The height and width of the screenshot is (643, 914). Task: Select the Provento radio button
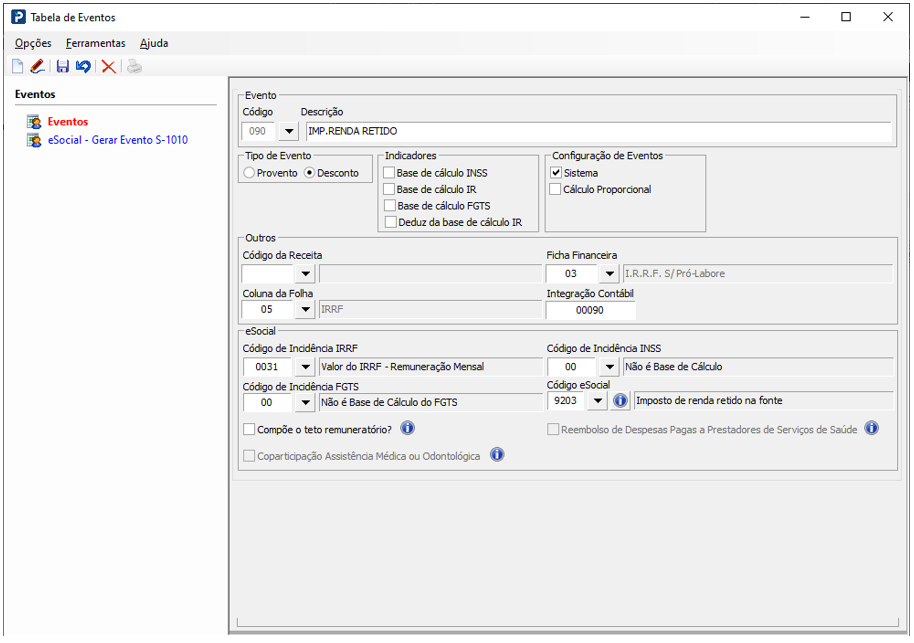(x=249, y=173)
